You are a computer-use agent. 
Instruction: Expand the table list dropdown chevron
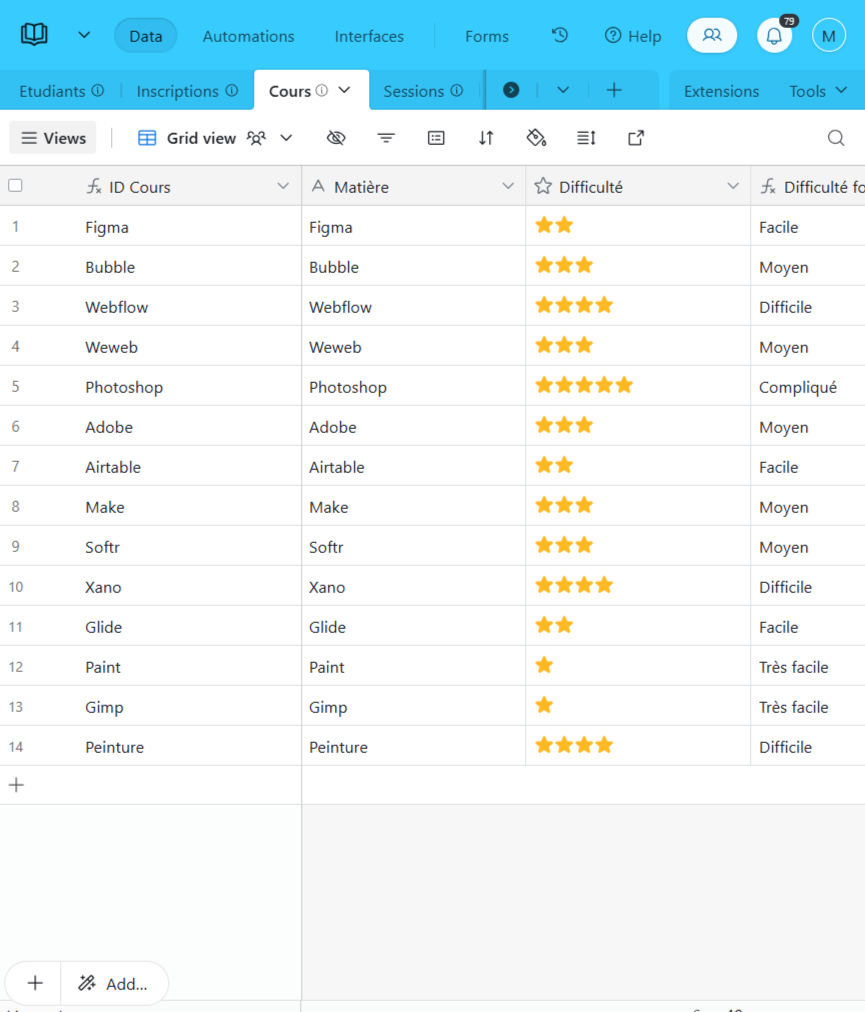[x=563, y=90]
